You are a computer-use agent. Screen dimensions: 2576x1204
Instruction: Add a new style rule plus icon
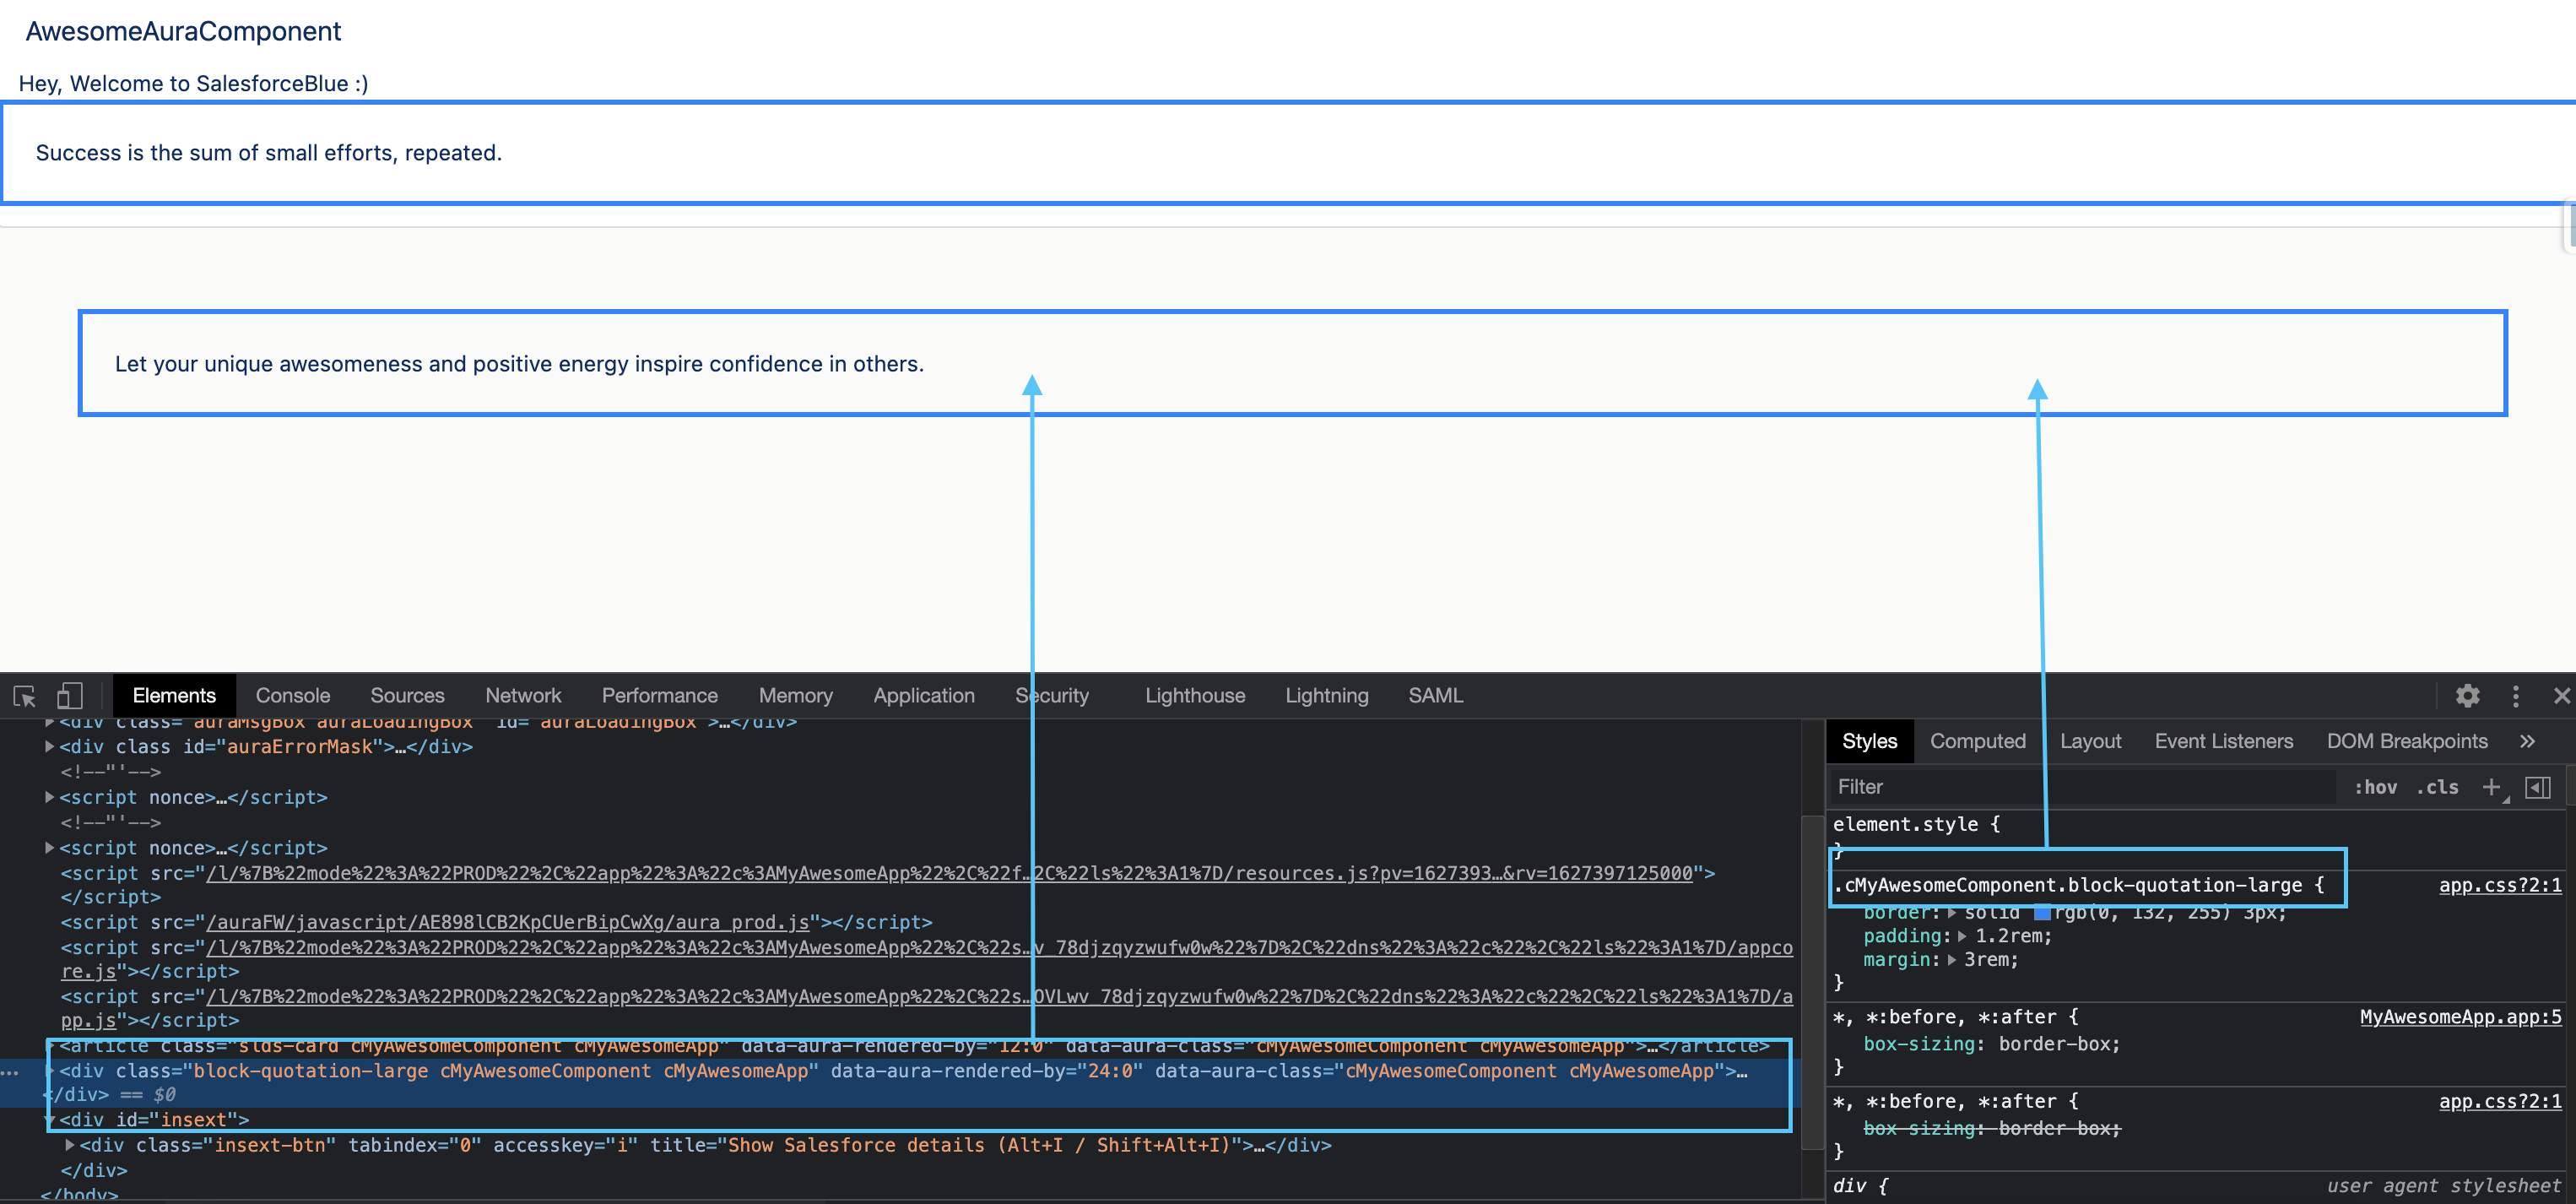pyautogui.click(x=2491, y=787)
